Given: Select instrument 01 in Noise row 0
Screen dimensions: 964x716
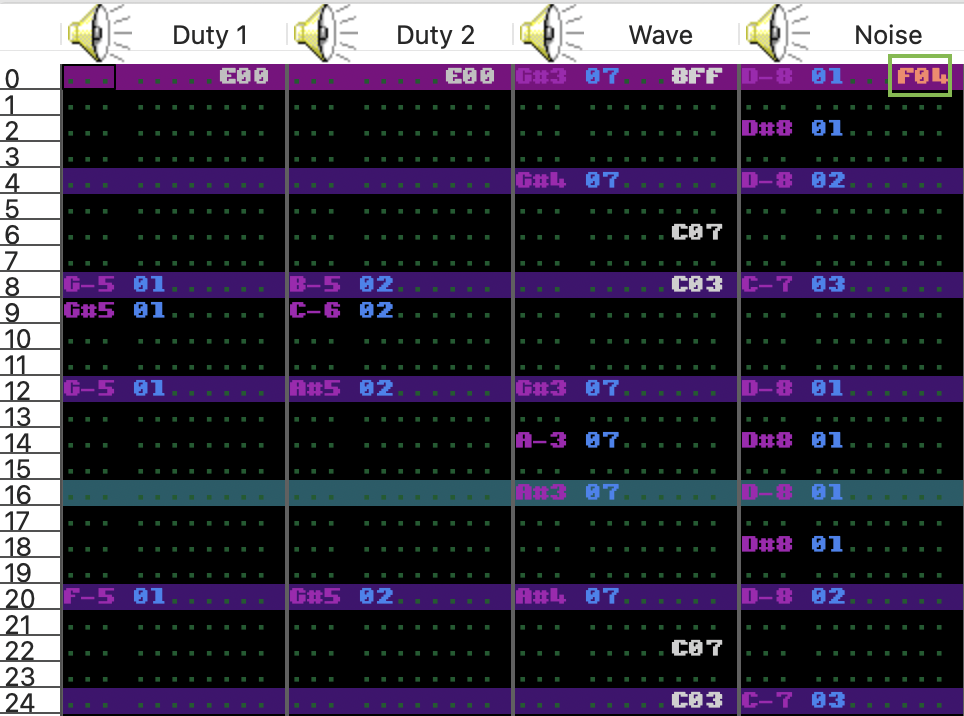Looking at the screenshot, I should [828, 76].
